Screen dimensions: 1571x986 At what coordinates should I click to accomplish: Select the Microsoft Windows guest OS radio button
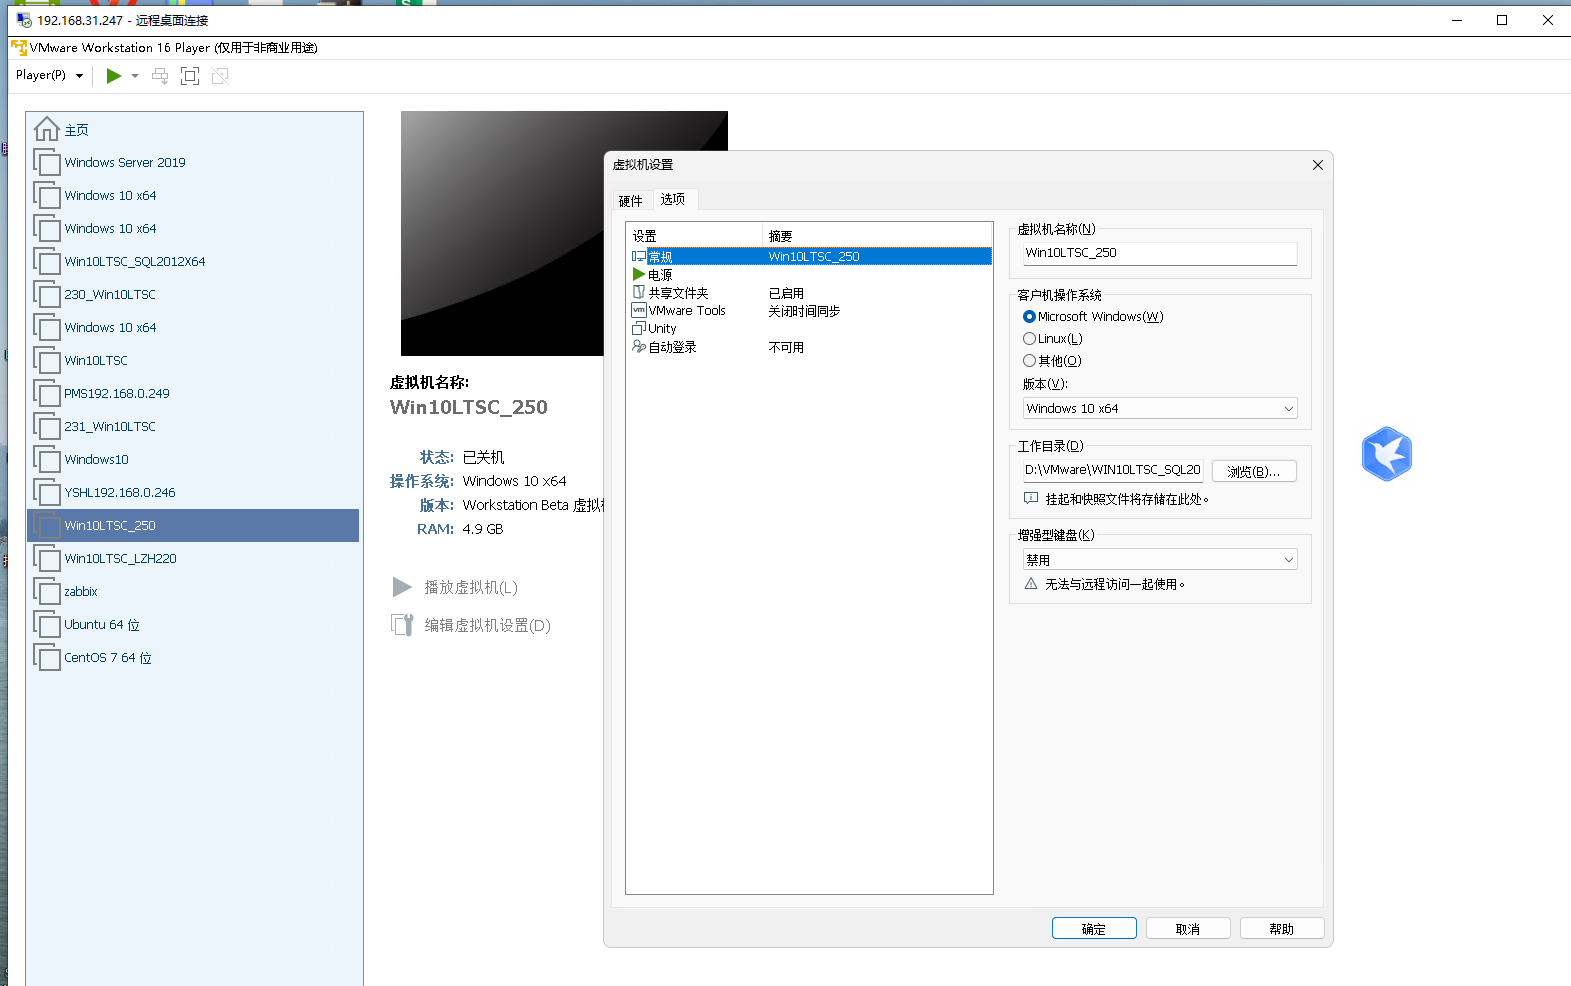pyautogui.click(x=1029, y=317)
